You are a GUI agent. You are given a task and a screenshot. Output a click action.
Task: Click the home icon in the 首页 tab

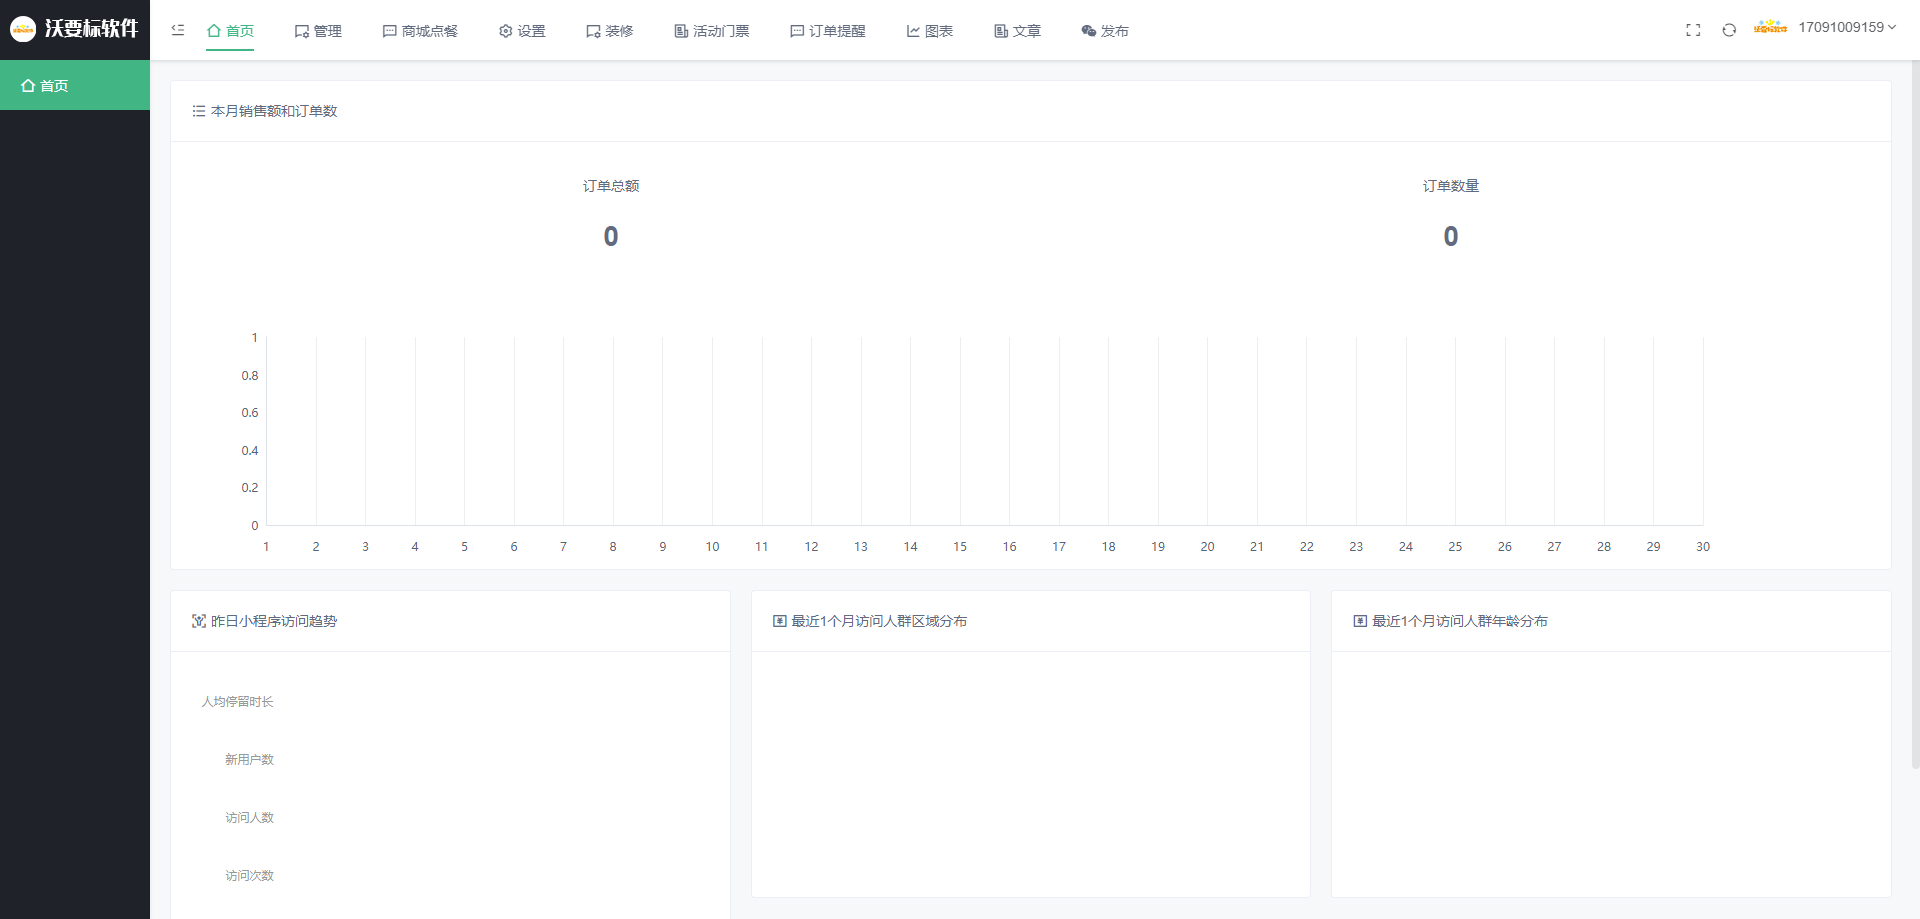(x=214, y=31)
